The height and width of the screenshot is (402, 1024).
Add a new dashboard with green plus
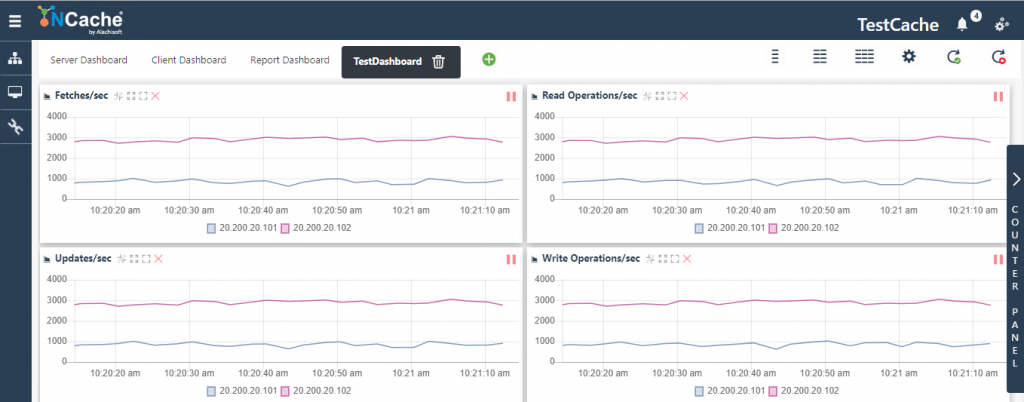pyautogui.click(x=489, y=60)
